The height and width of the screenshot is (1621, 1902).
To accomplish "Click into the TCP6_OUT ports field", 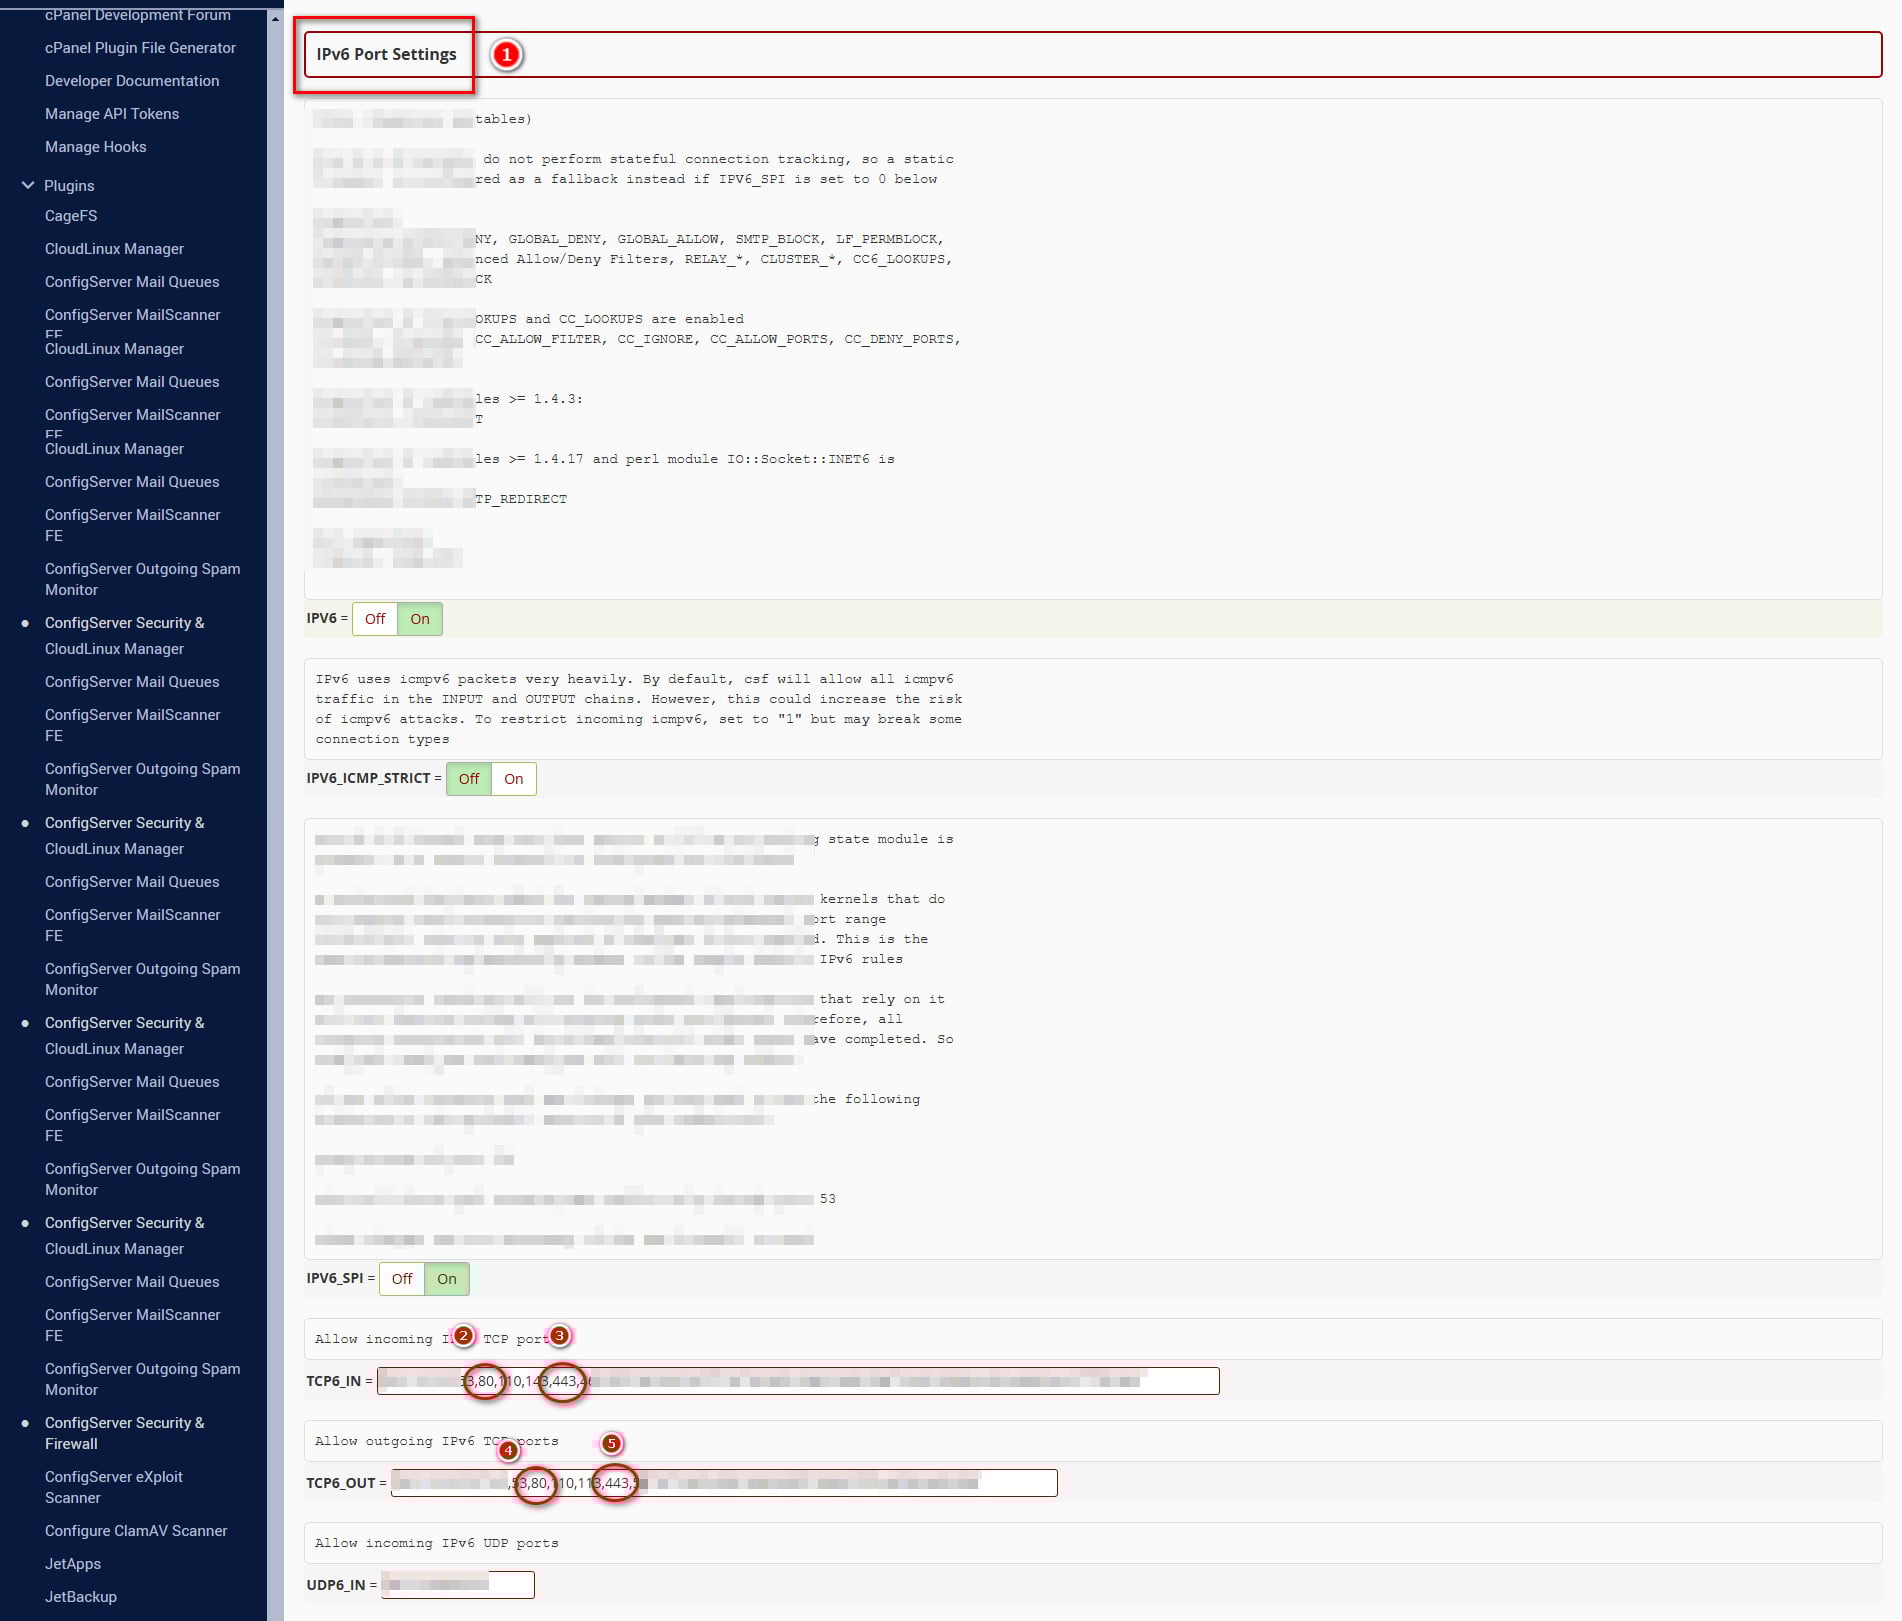I will [723, 1483].
